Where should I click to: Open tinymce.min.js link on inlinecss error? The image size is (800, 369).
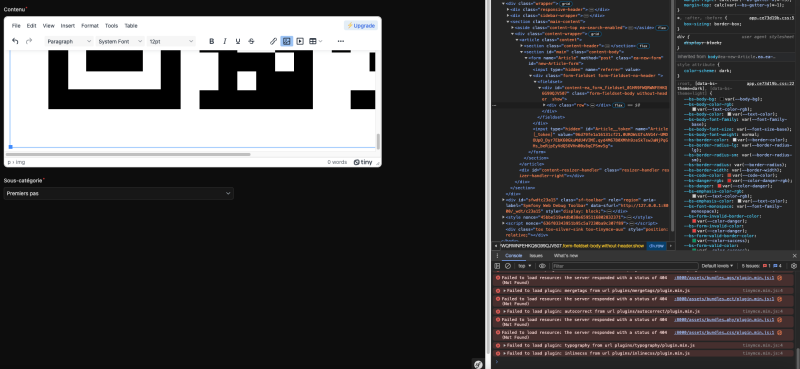762,353
